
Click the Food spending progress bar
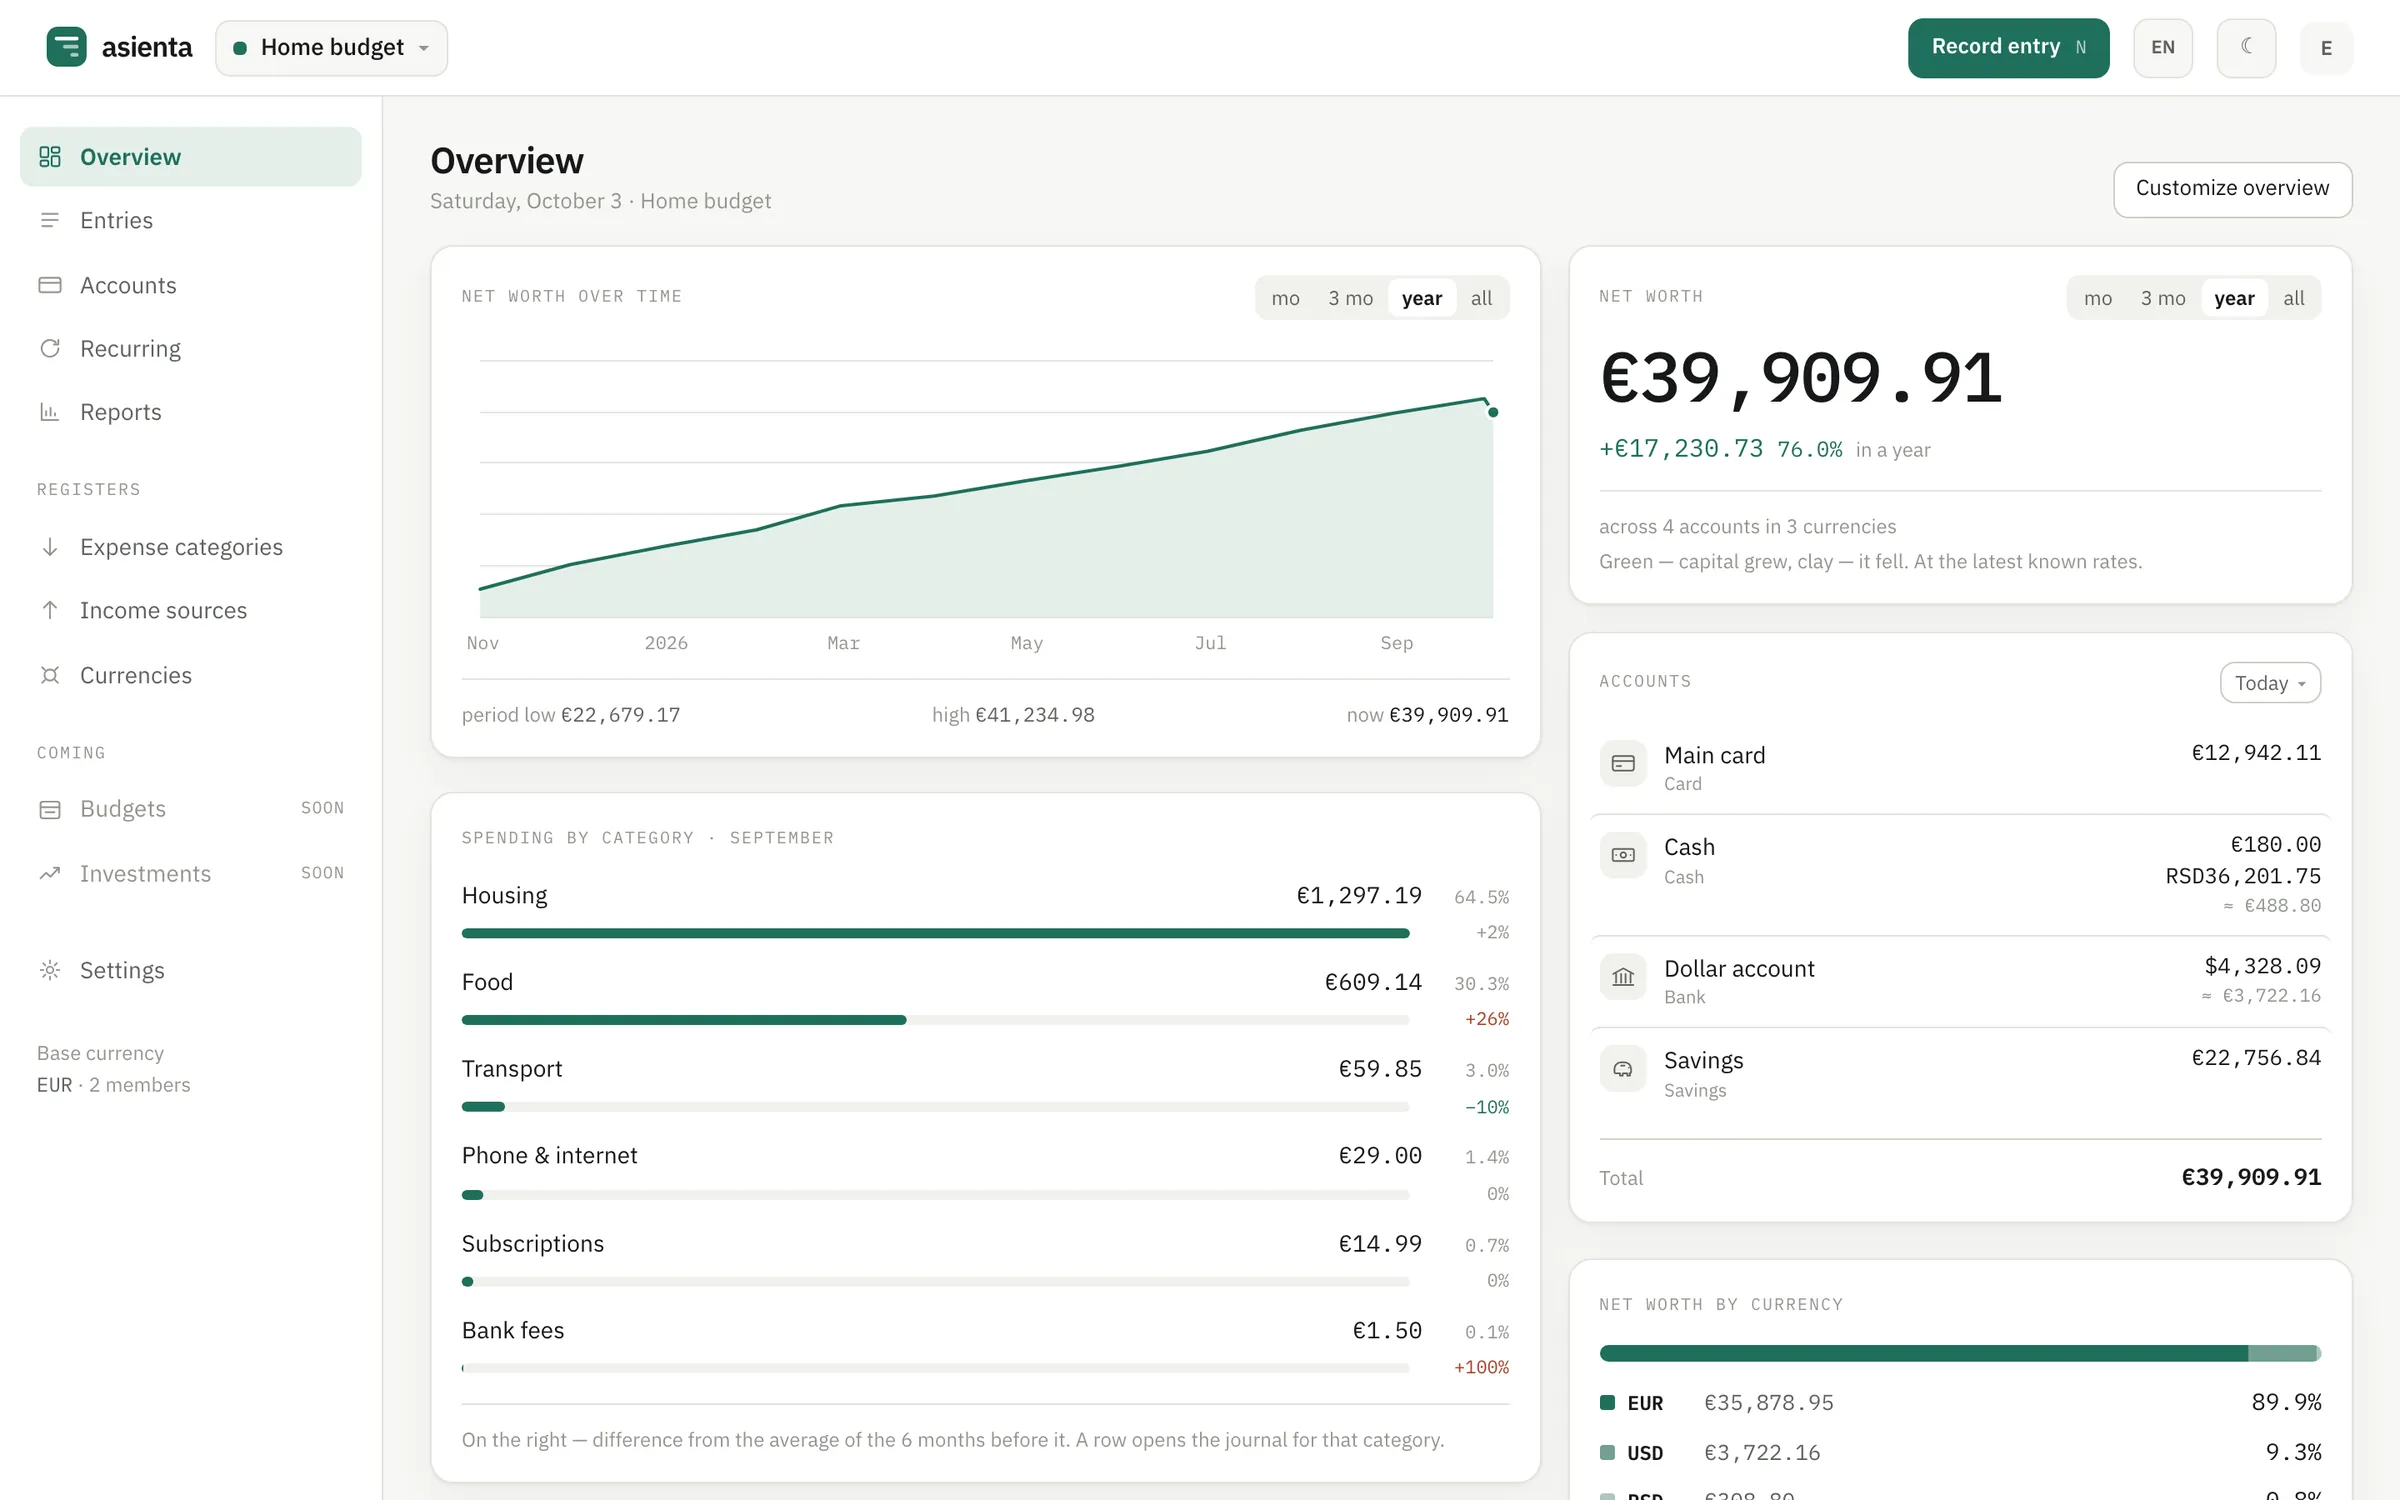click(935, 1020)
